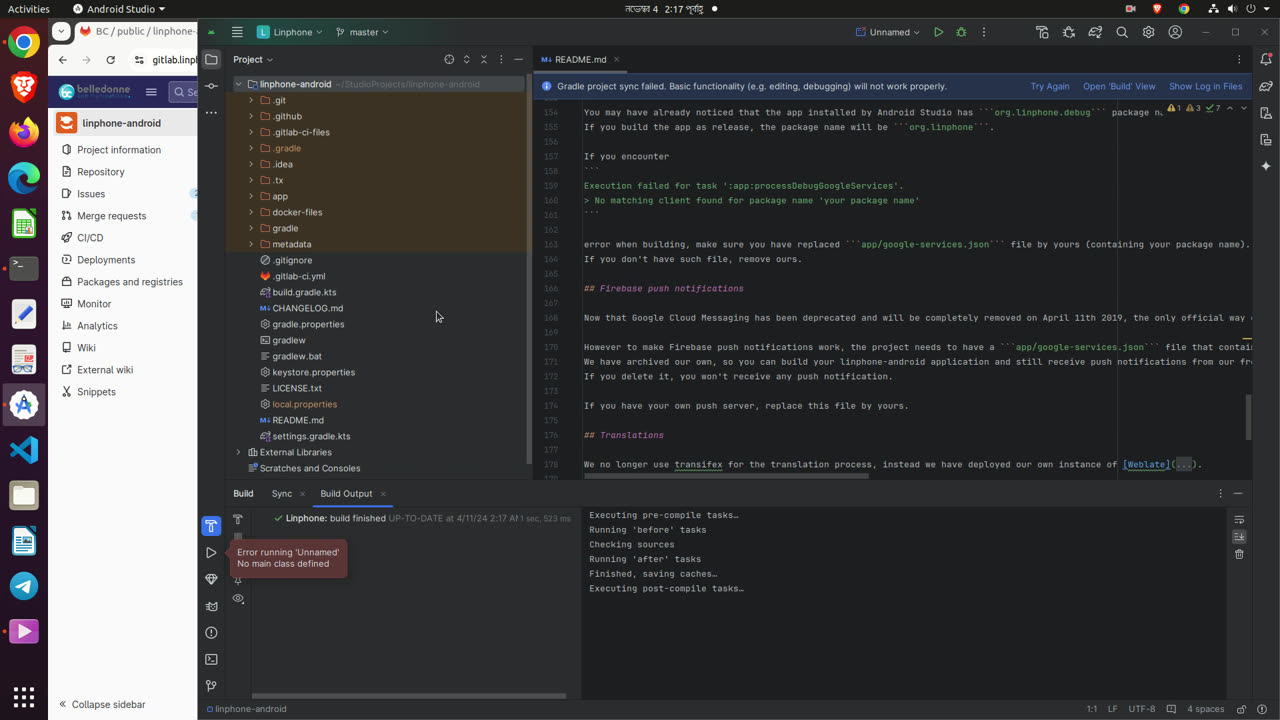Viewport: 1280px width, 720px height.
Task: Click the UTF-8 encoding in status bar
Action: [1142, 709]
